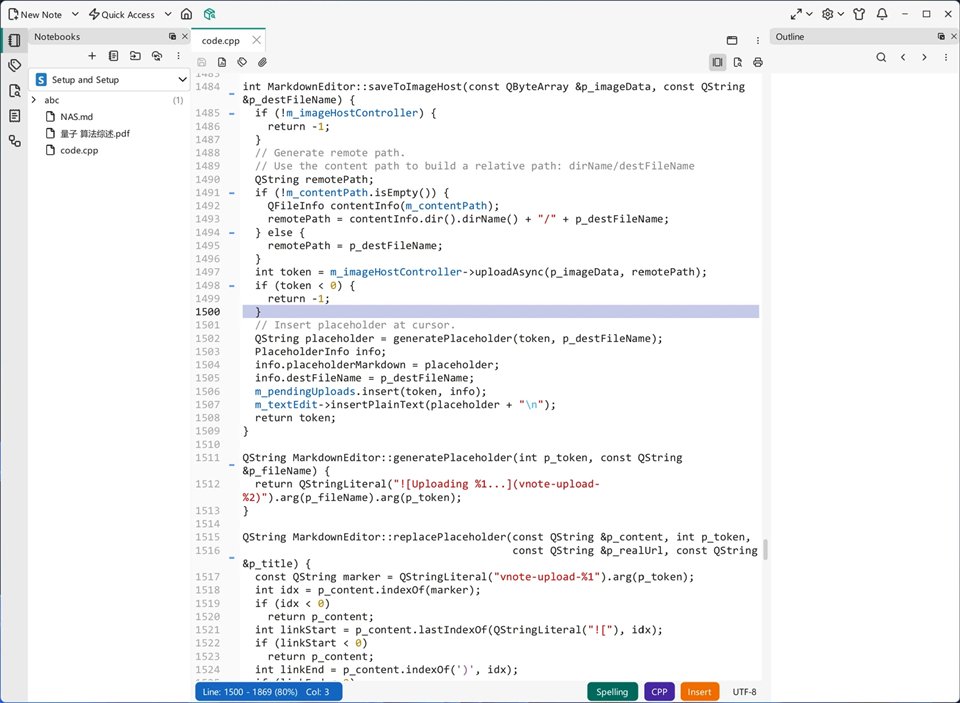Toggle the highlighted column-view button in editor toolbar
Viewport: 960px width, 703px height.
coord(717,62)
